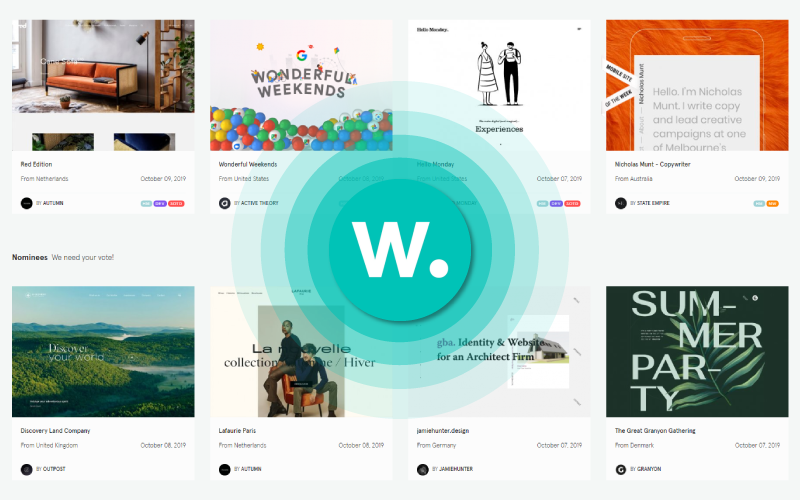Open the Granyon avatar icon

coord(620,469)
